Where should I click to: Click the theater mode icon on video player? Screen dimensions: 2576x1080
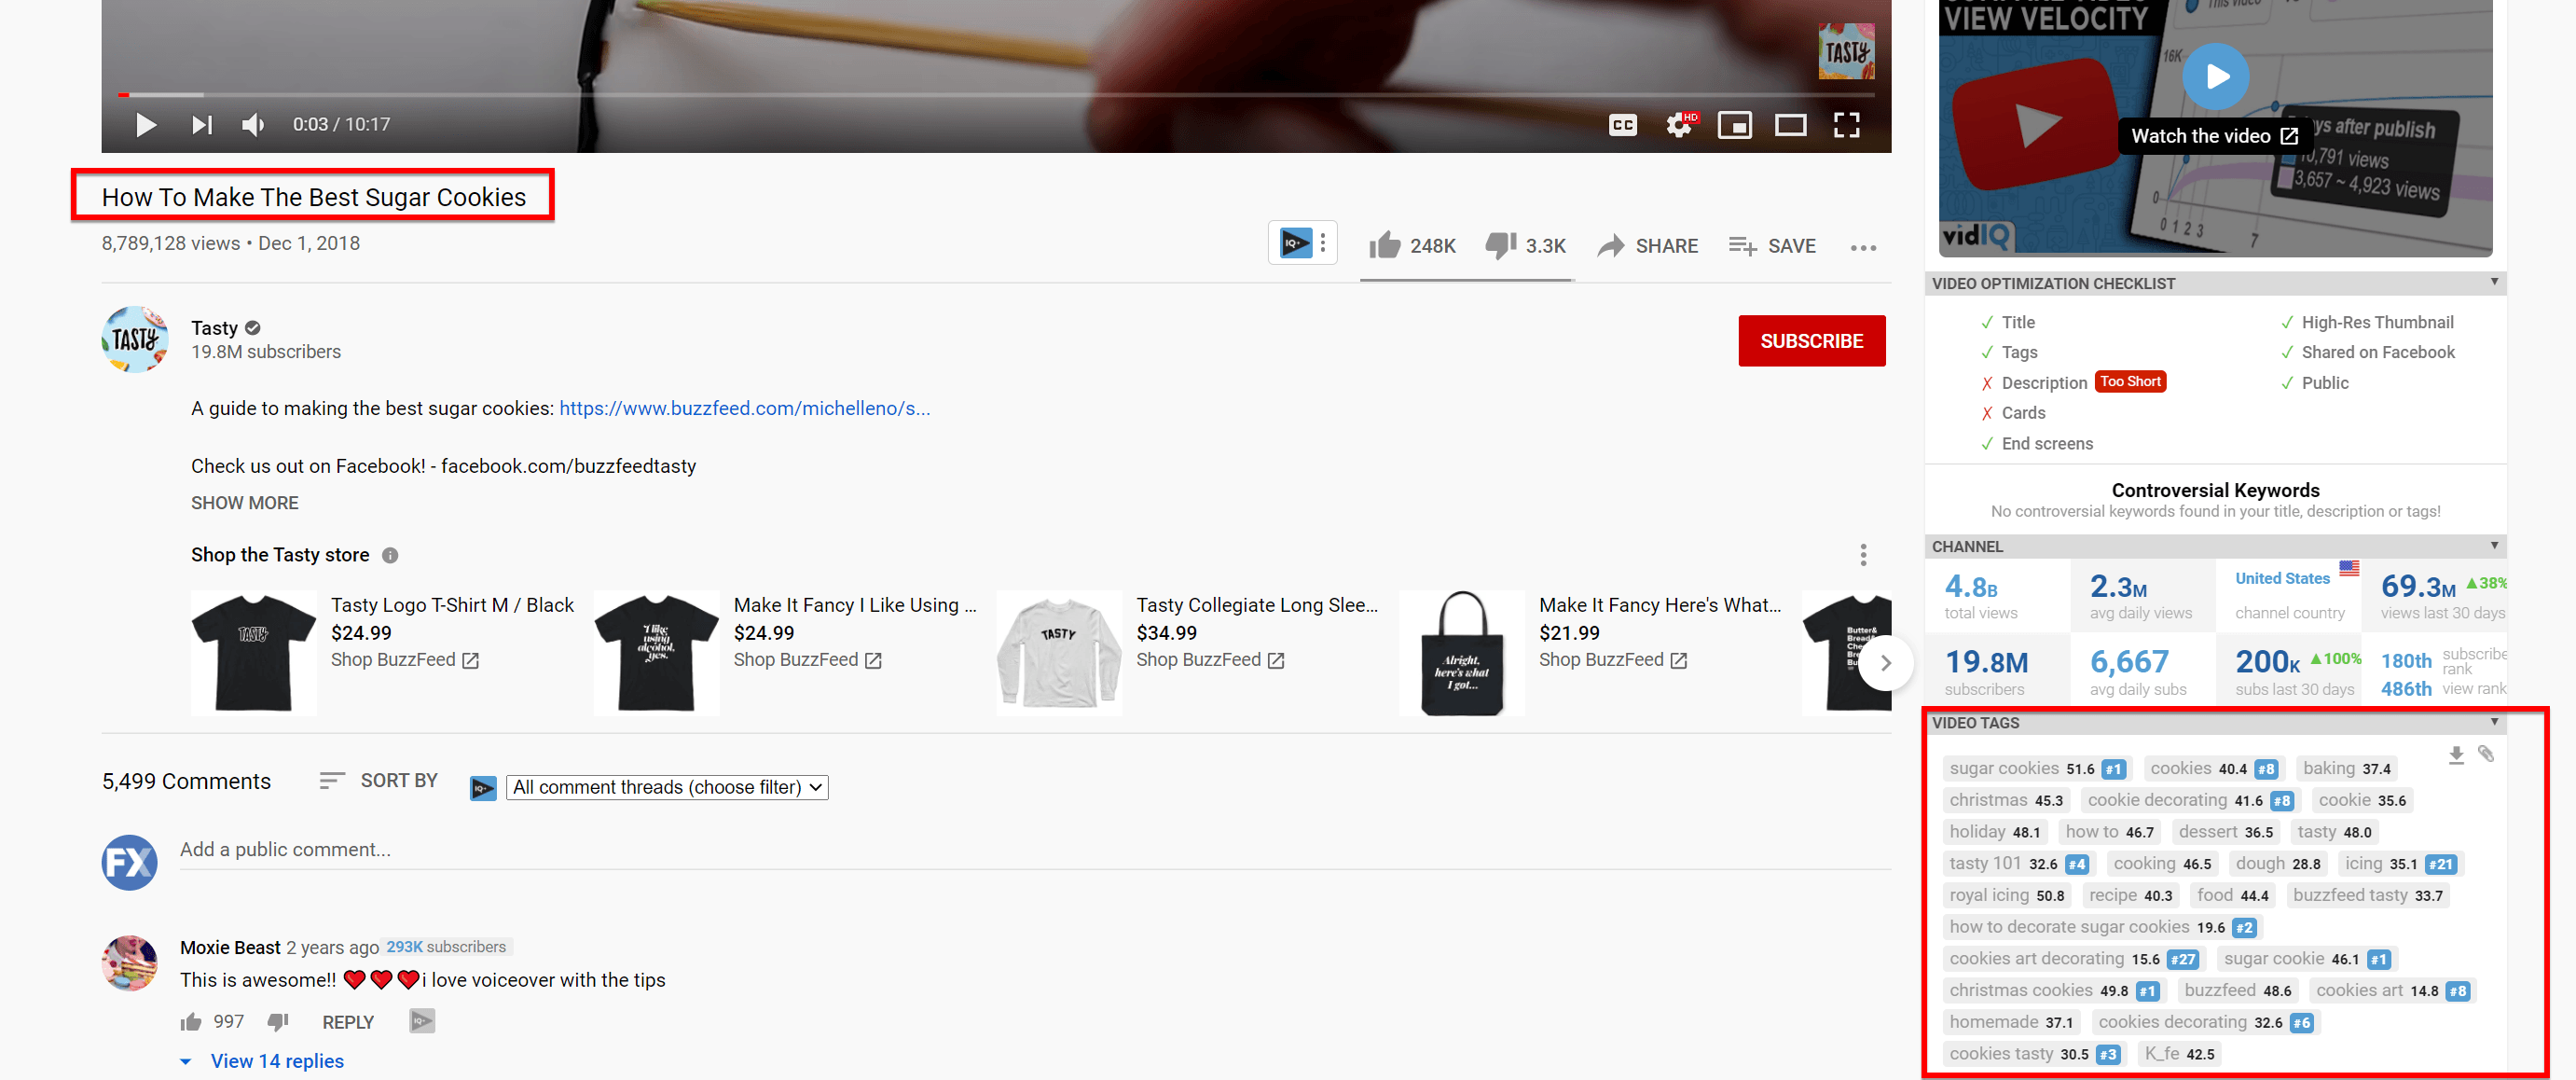click(x=1791, y=123)
